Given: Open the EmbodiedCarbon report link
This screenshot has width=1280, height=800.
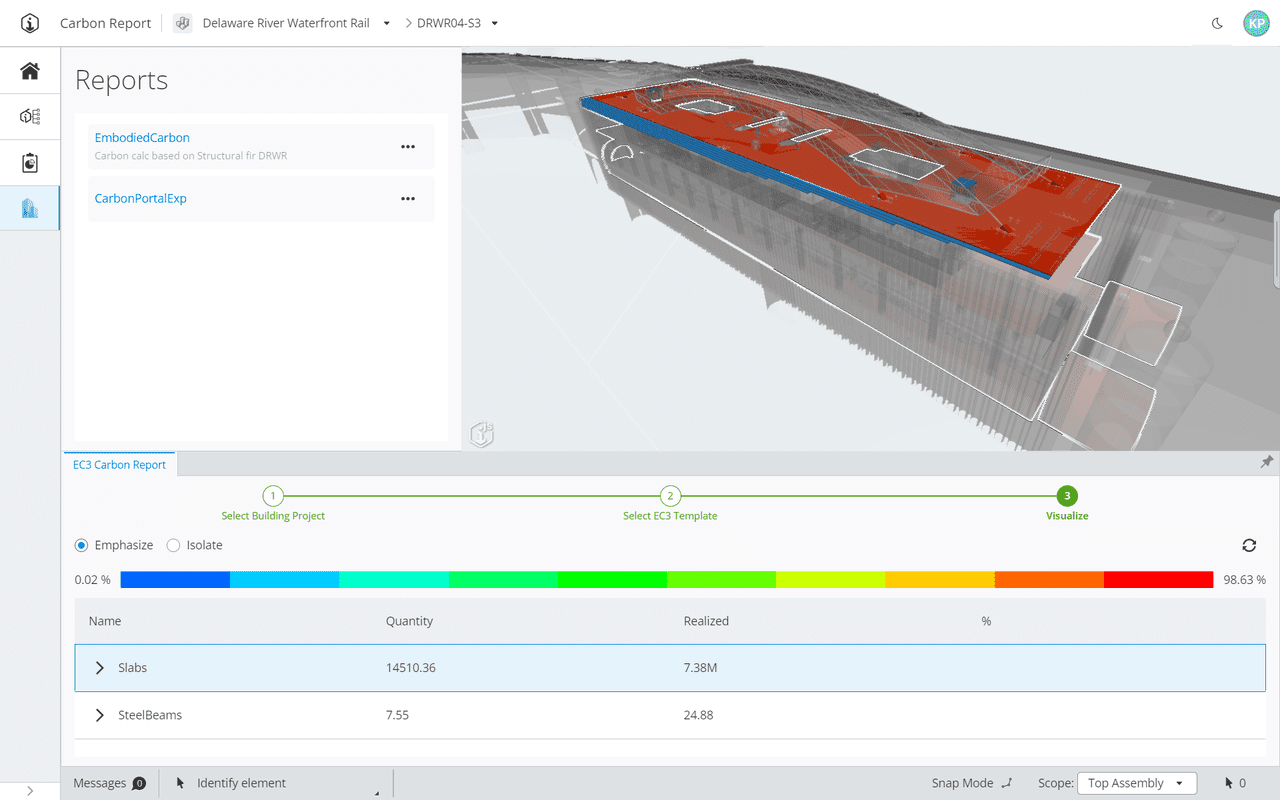Looking at the screenshot, I should [142, 137].
